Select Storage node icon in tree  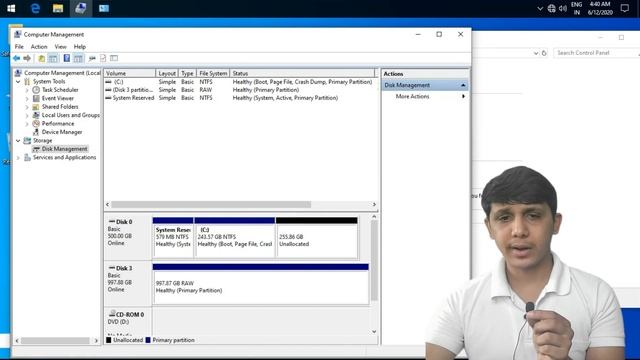coord(27,140)
